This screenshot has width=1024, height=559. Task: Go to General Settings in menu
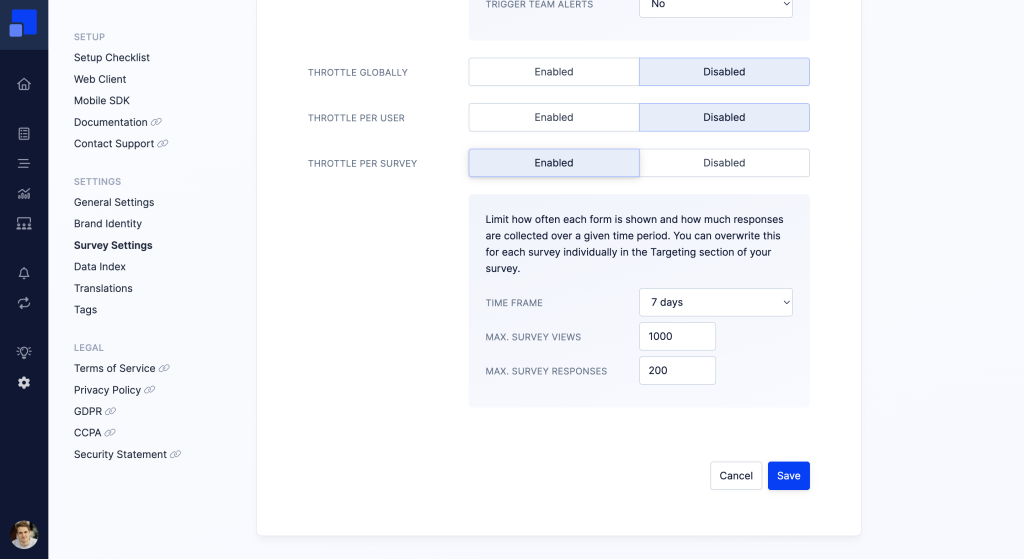coord(114,202)
